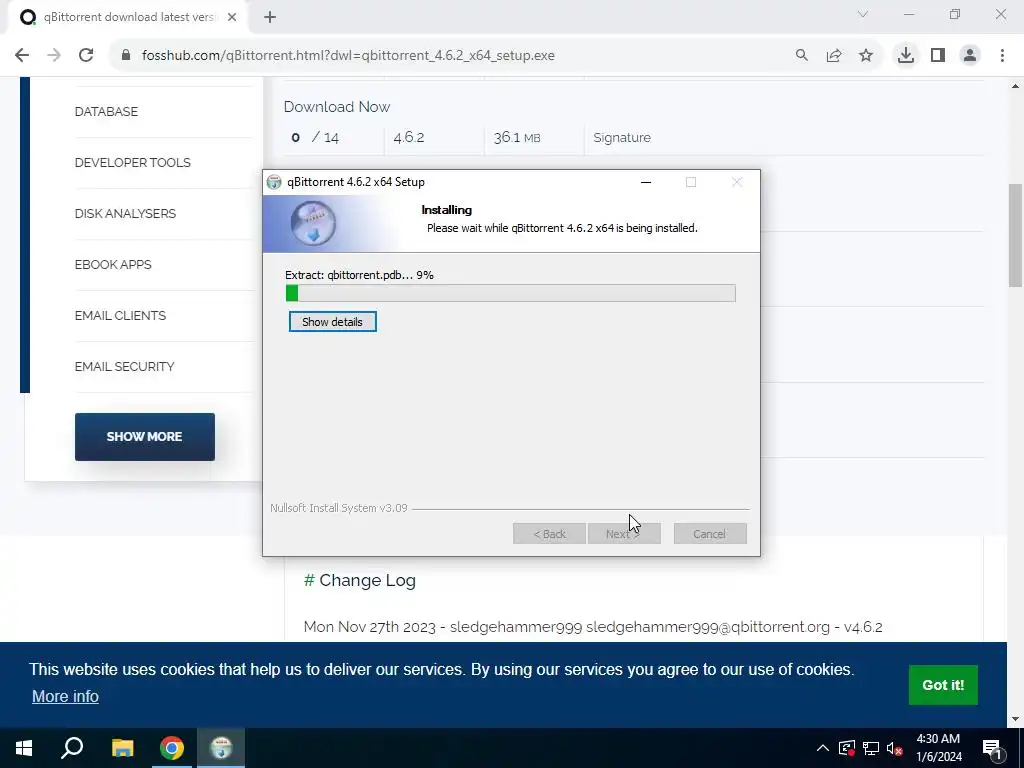This screenshot has height=768, width=1024.
Task: Accept cookies with Got it! button
Action: coord(943,685)
